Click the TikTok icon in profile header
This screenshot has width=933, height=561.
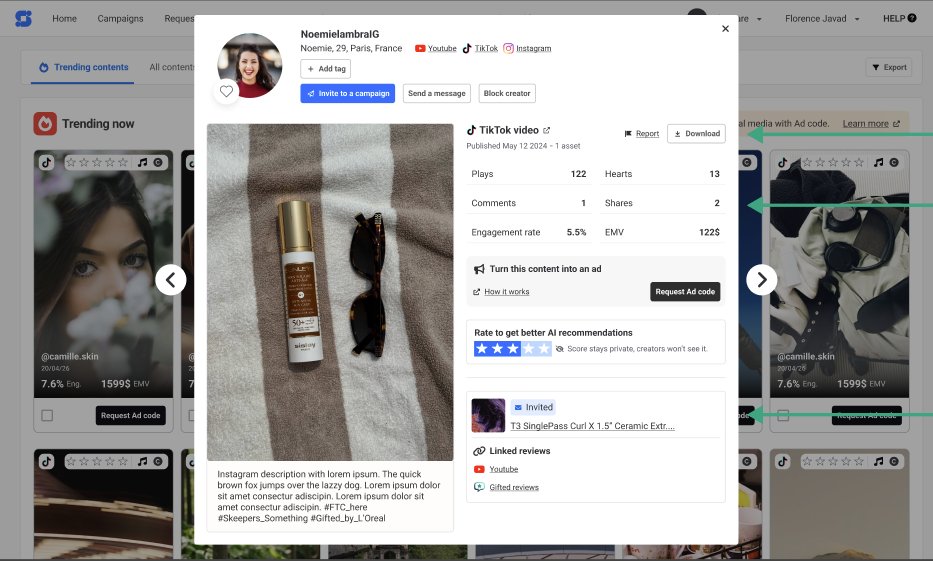click(x=467, y=48)
